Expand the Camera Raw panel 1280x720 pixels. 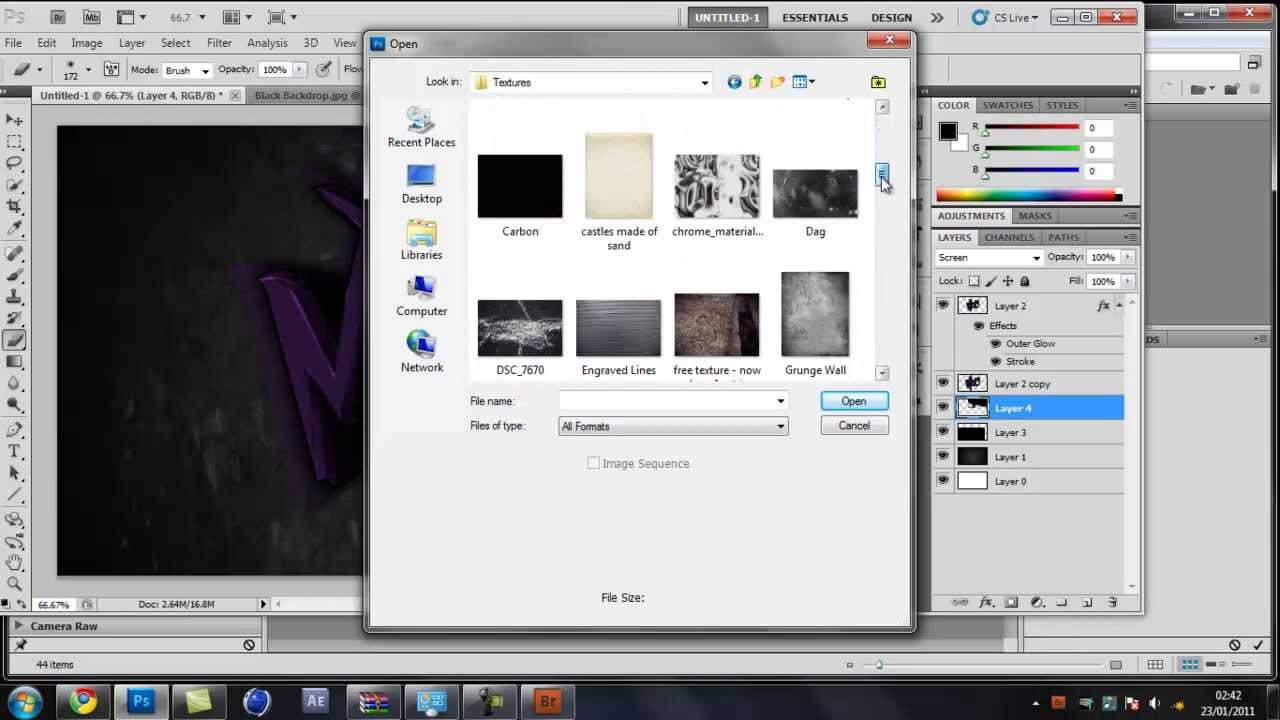(x=18, y=626)
